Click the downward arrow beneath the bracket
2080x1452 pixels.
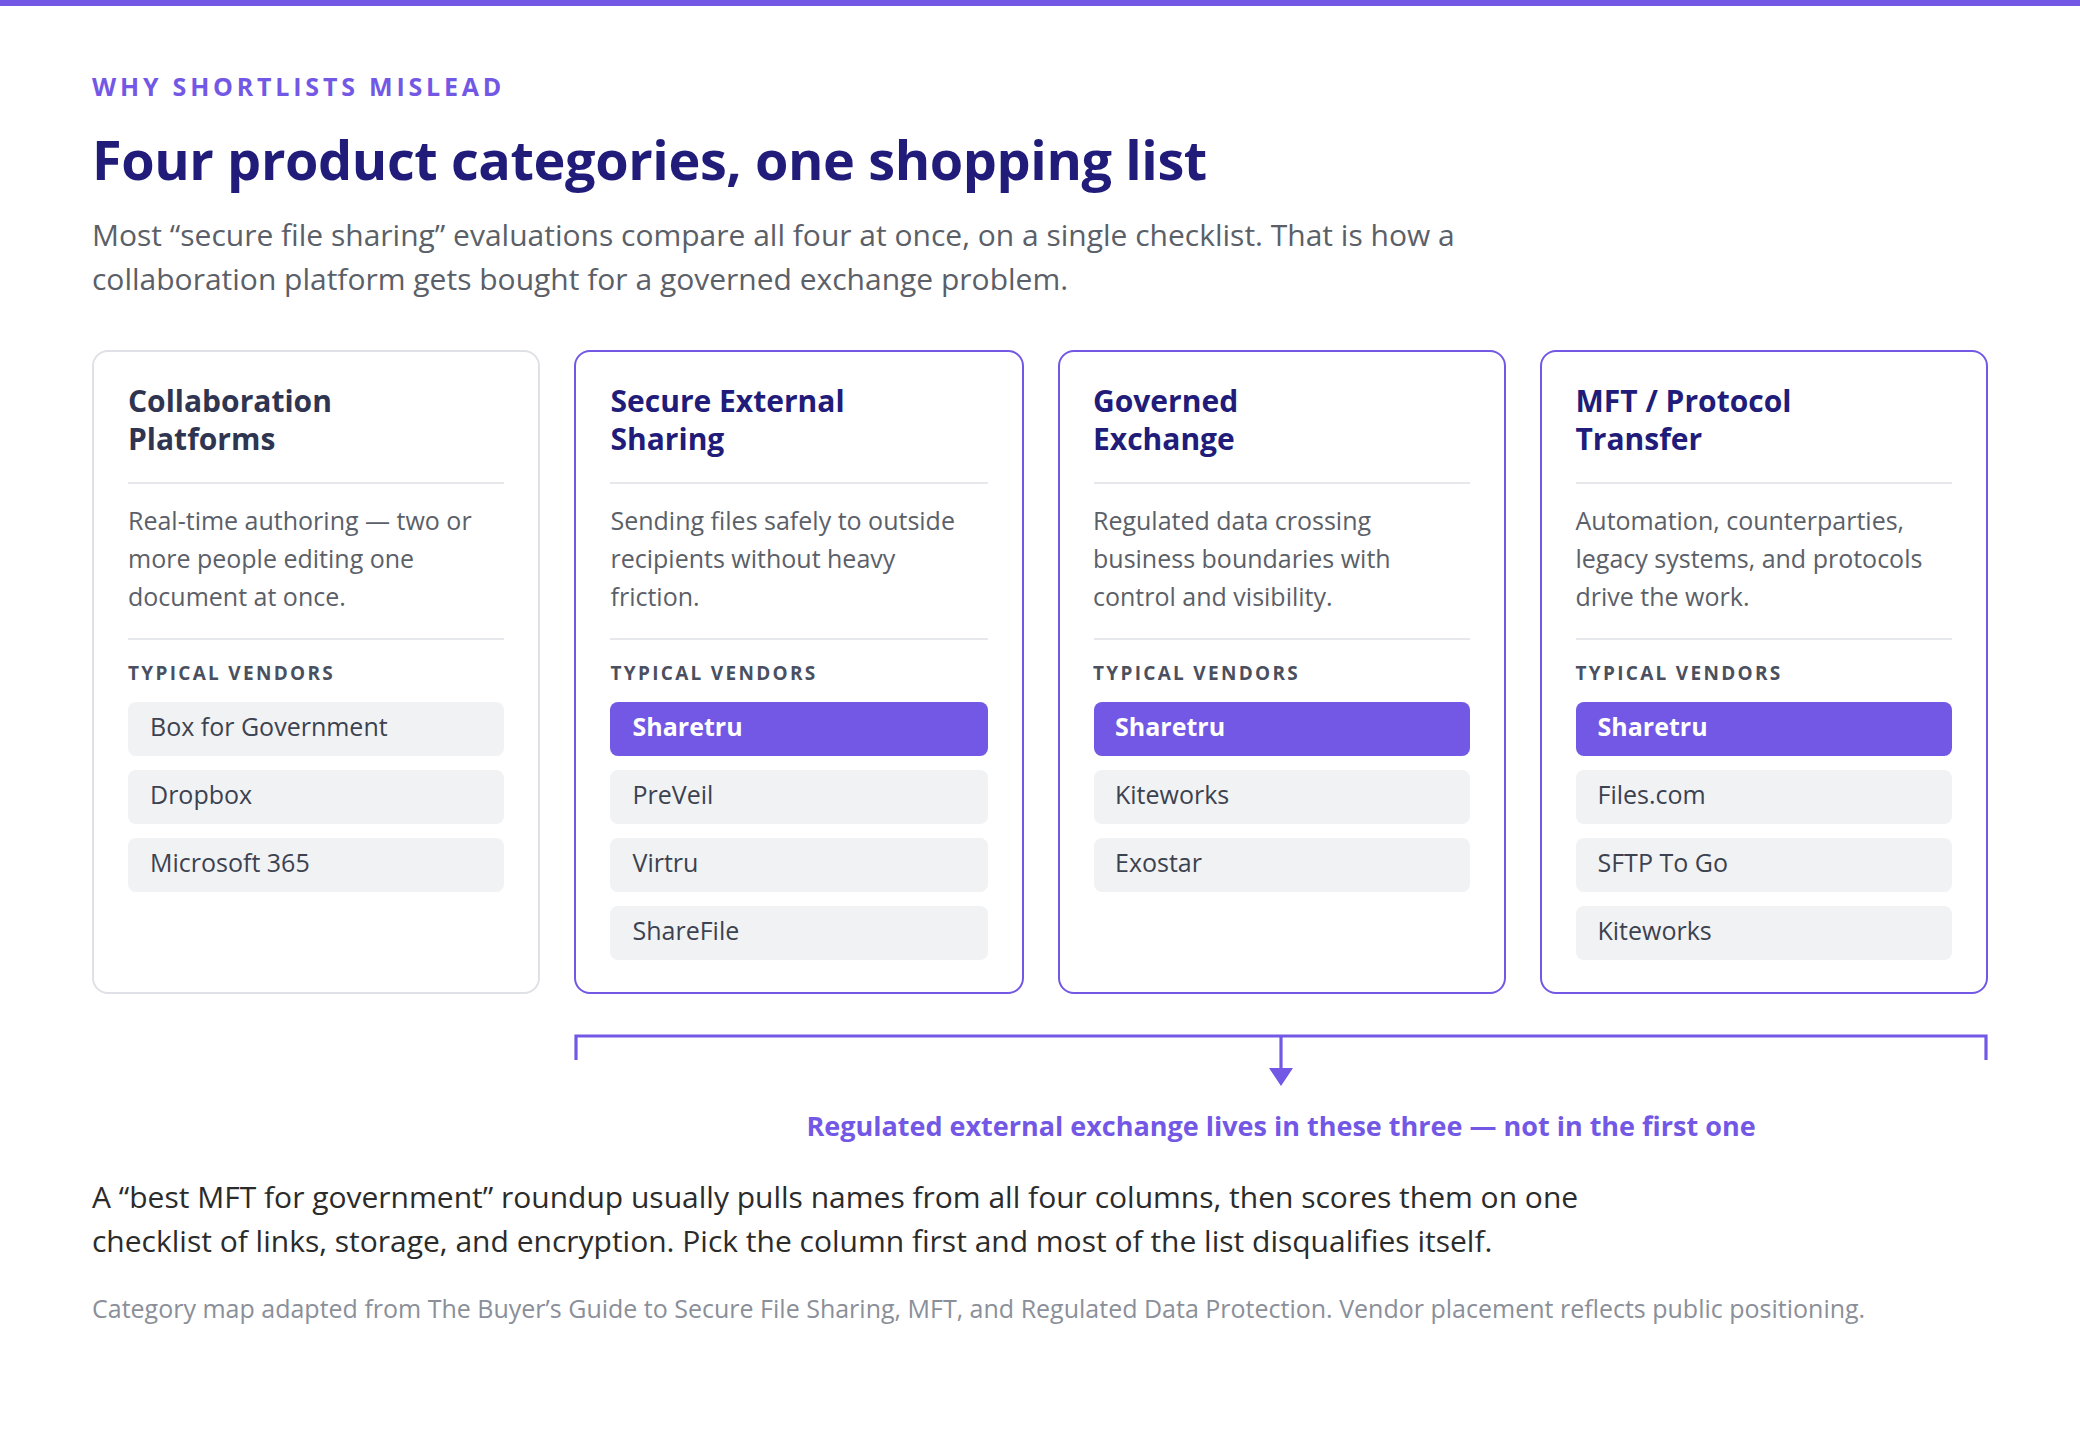1281,1074
